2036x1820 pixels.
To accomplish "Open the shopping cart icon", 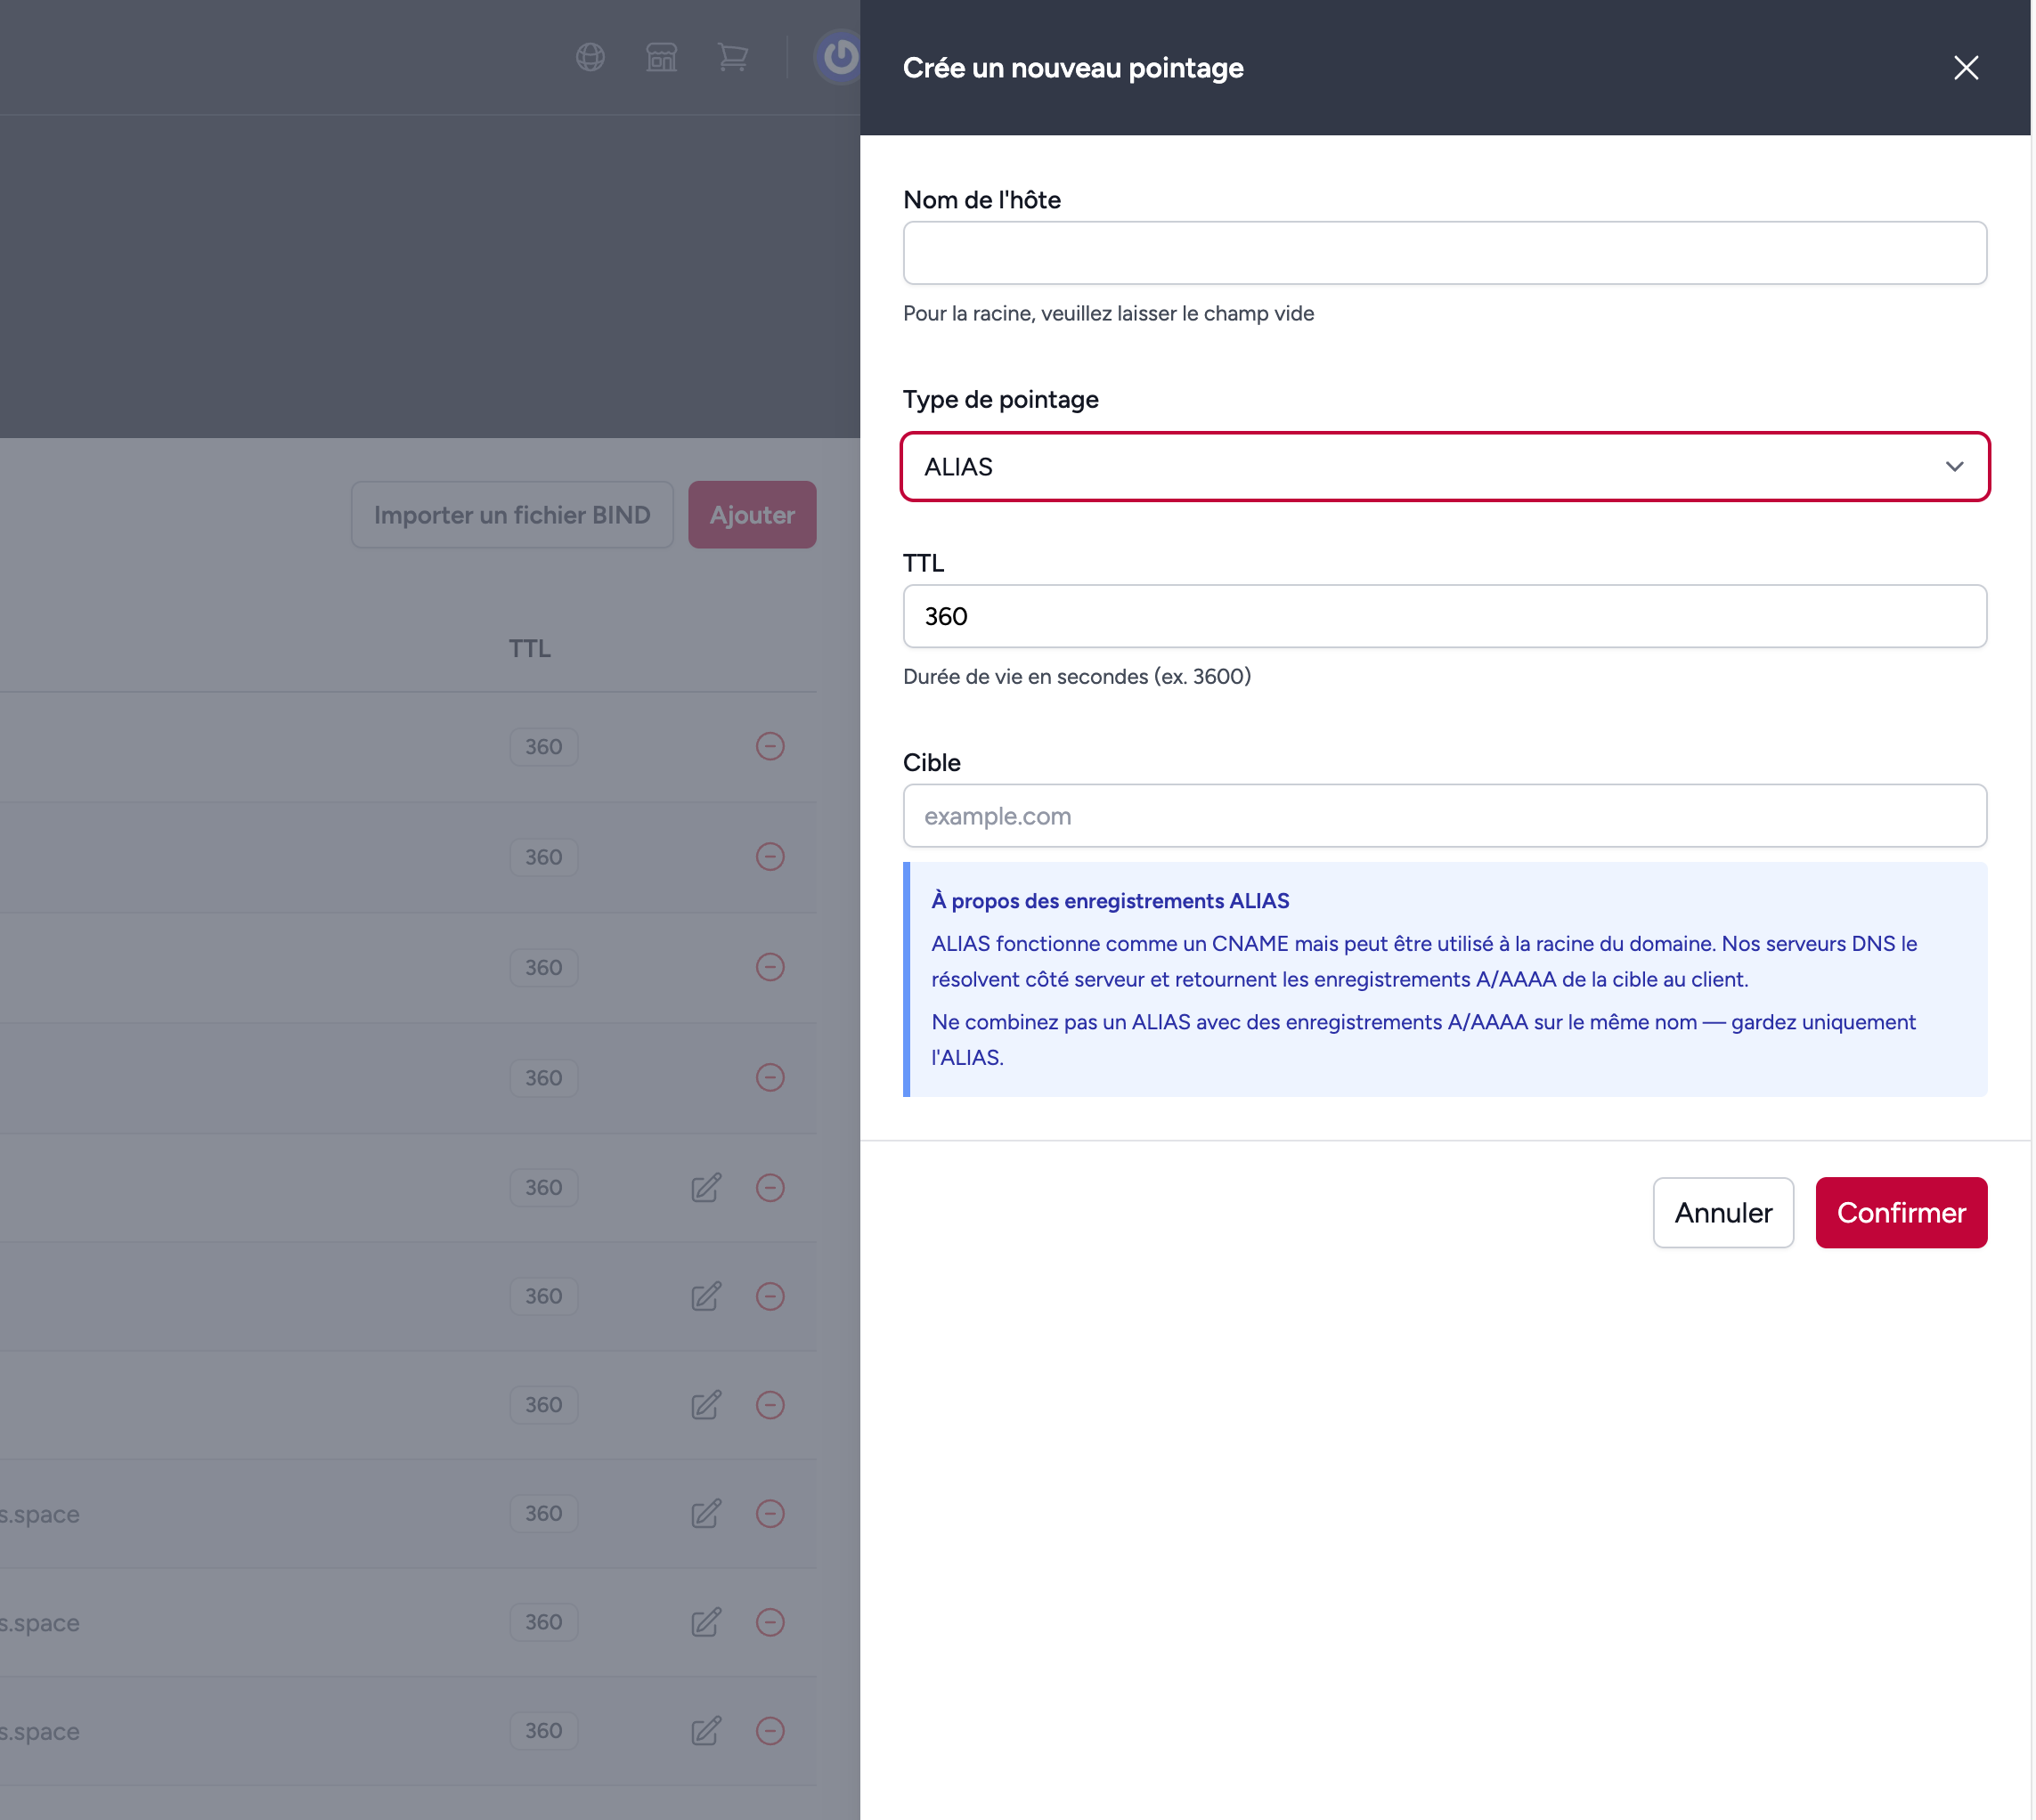I will click(x=732, y=57).
